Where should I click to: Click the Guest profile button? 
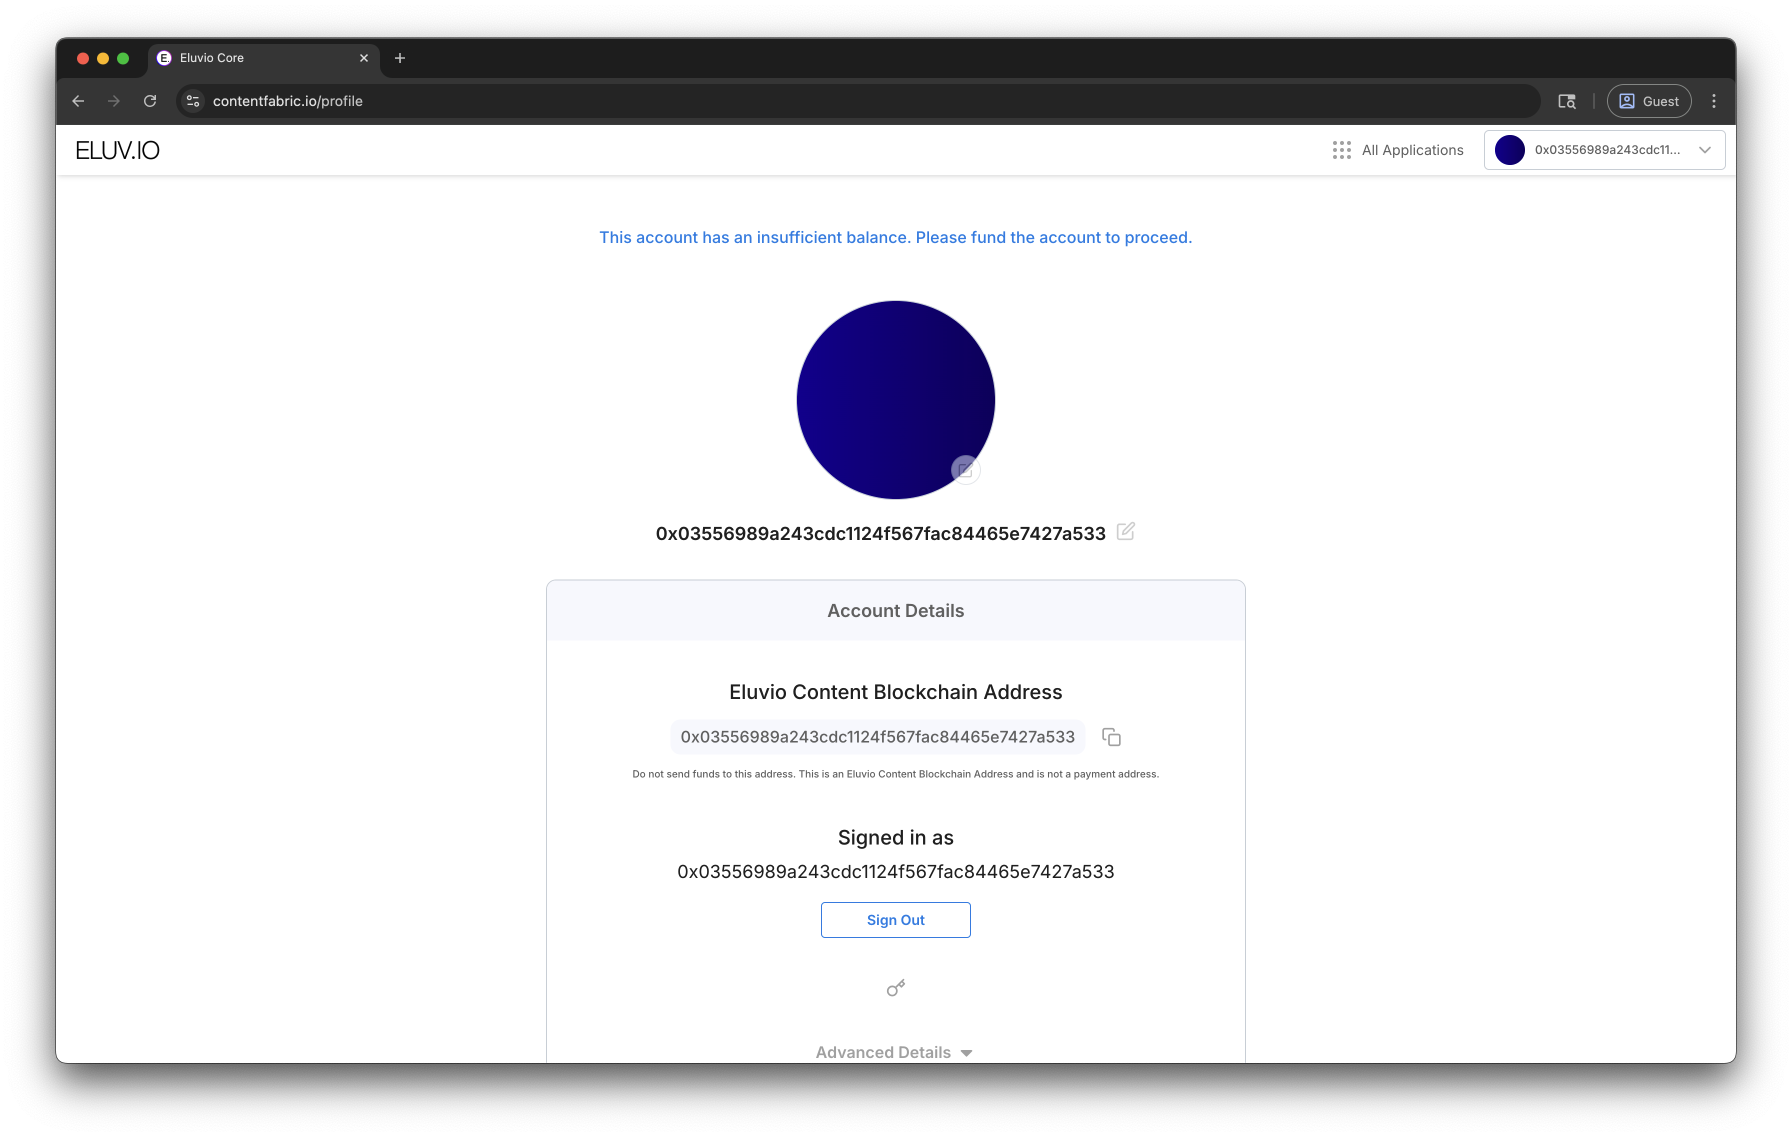(x=1649, y=101)
